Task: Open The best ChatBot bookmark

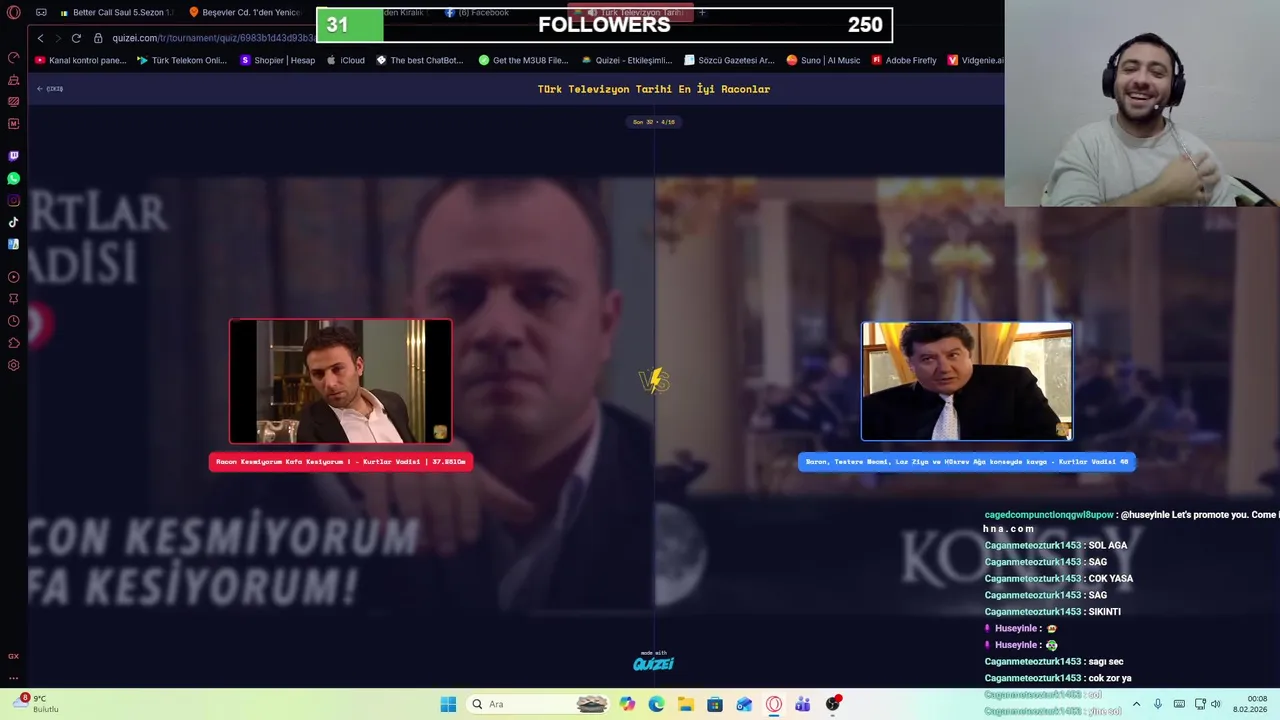Action: [x=420, y=60]
